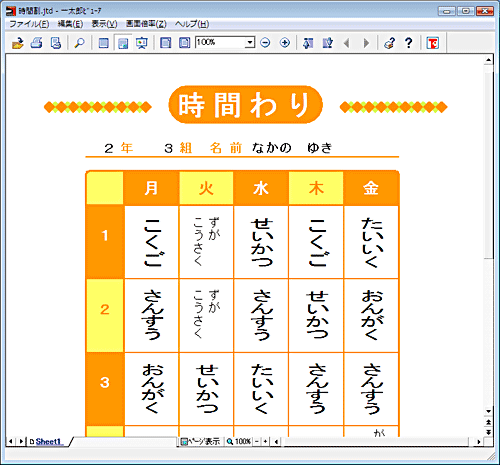The height and width of the screenshot is (465, 500).
Task: Open the 100% zoom dropdown
Action: pos(250,43)
